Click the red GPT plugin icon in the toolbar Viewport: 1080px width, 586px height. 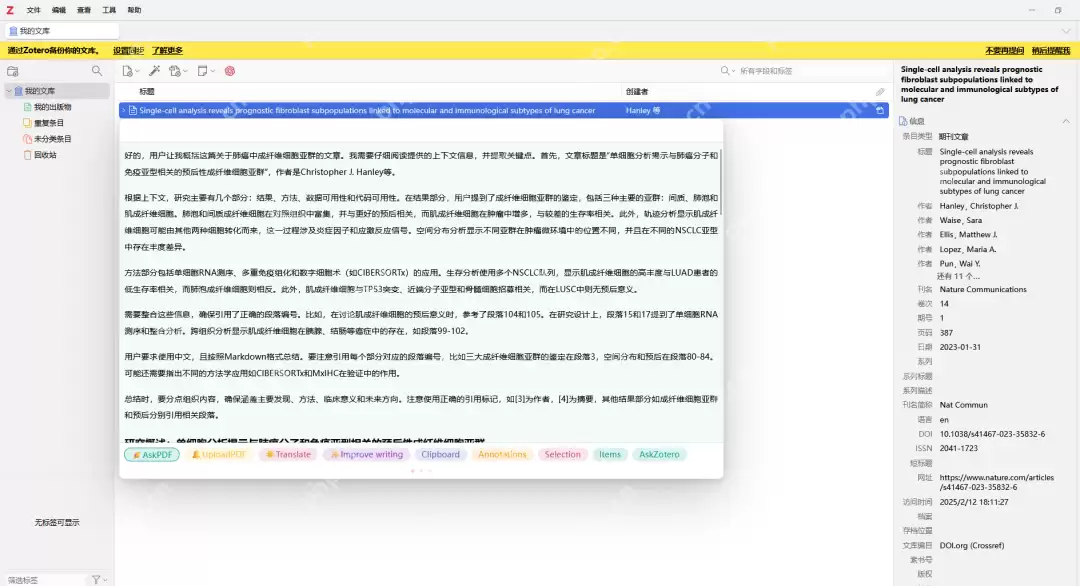click(x=229, y=71)
